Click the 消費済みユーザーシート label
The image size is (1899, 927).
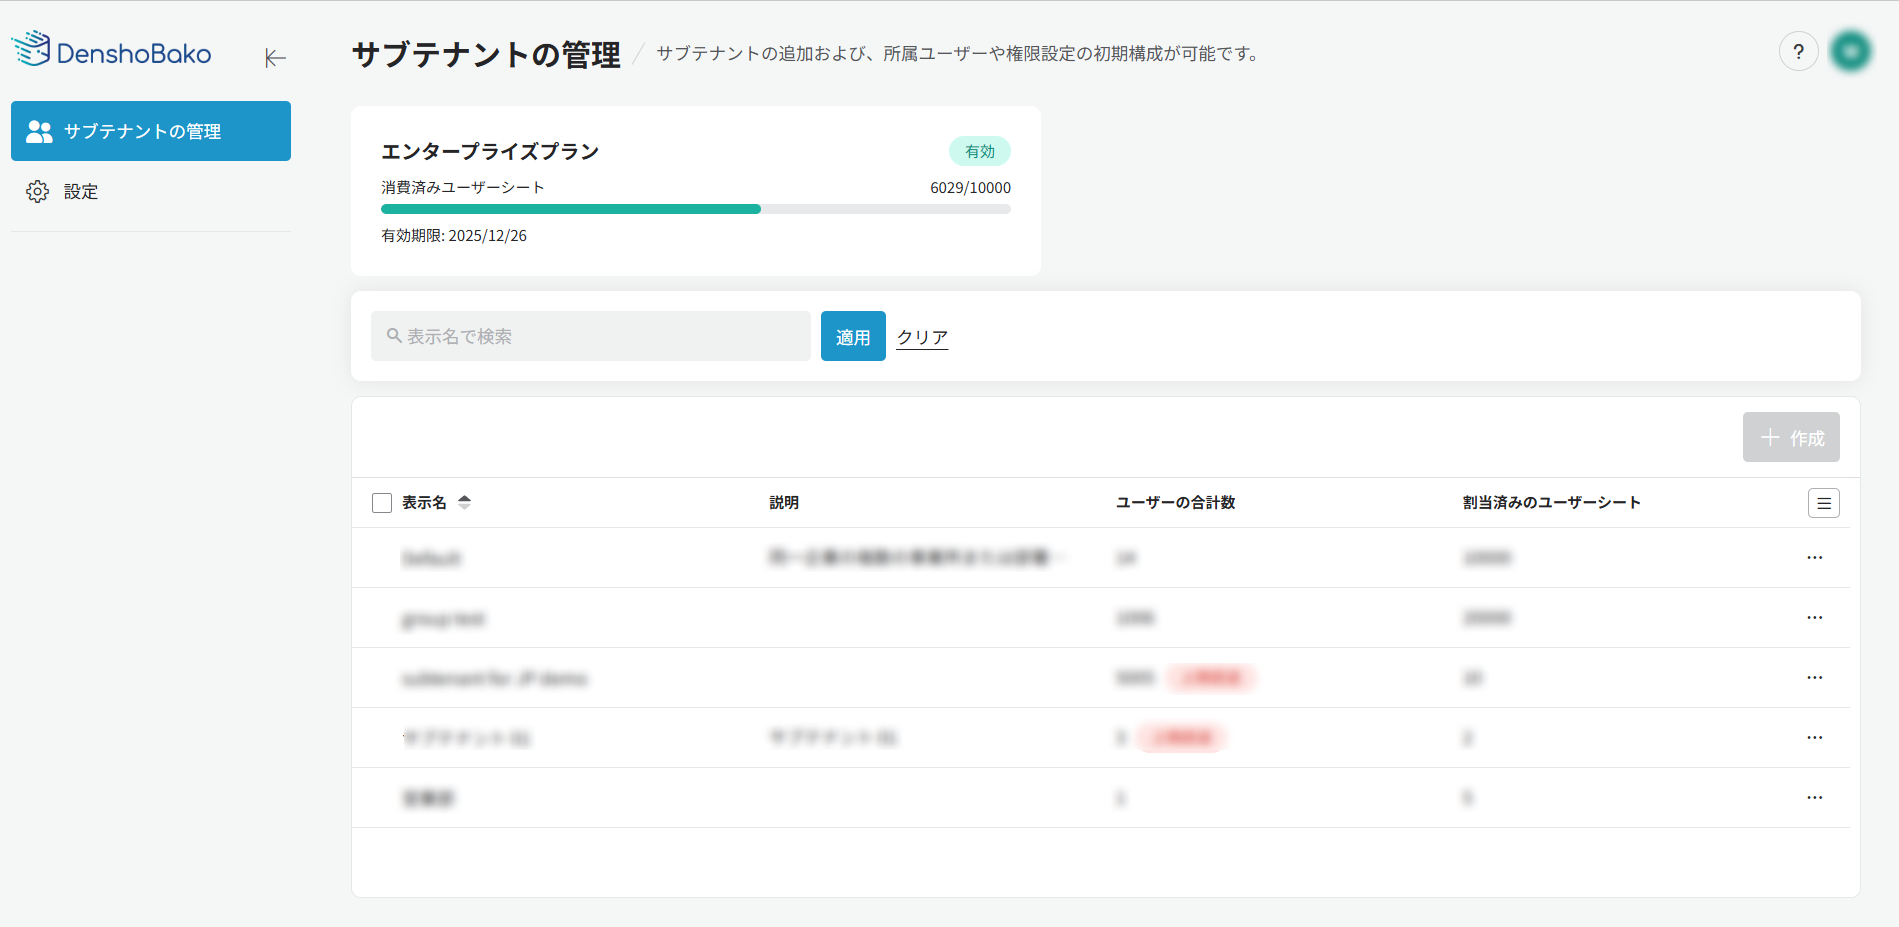[x=463, y=187]
